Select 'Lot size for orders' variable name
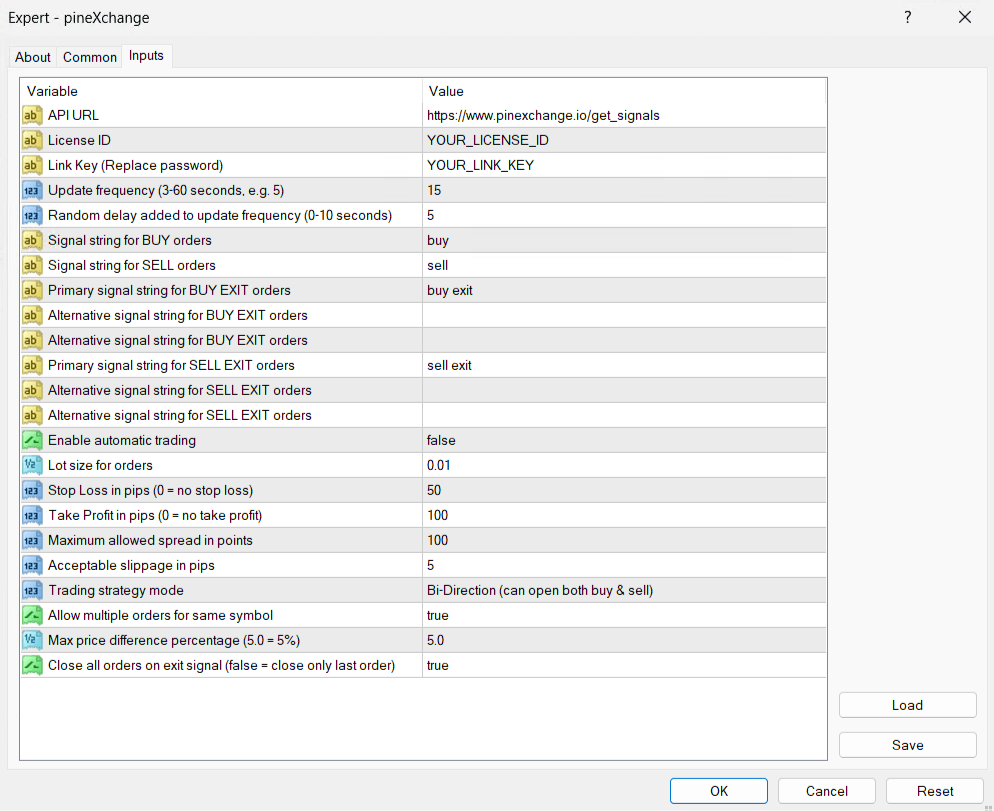The width and height of the screenshot is (994, 811). coord(100,465)
